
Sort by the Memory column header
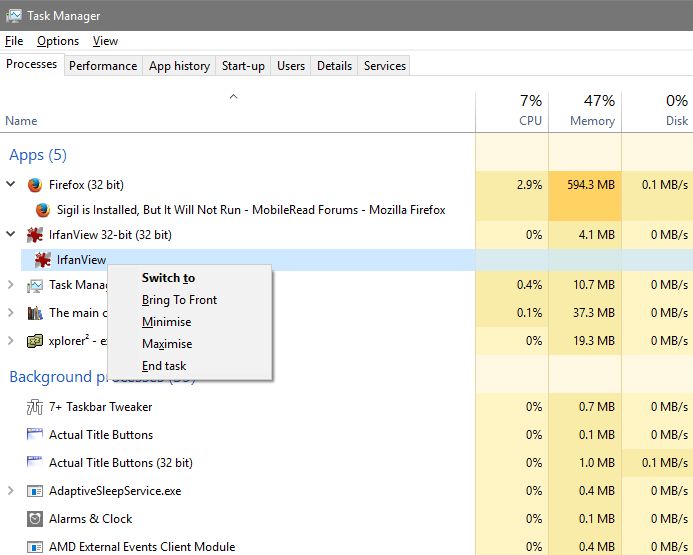click(585, 112)
